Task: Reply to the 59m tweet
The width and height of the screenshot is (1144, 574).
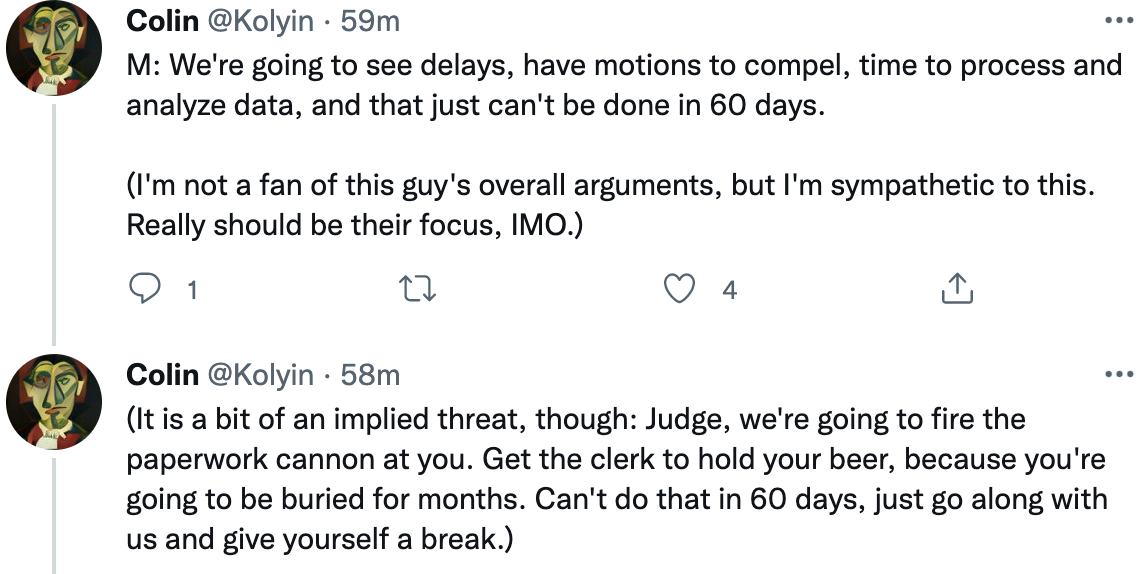Action: tap(144, 289)
